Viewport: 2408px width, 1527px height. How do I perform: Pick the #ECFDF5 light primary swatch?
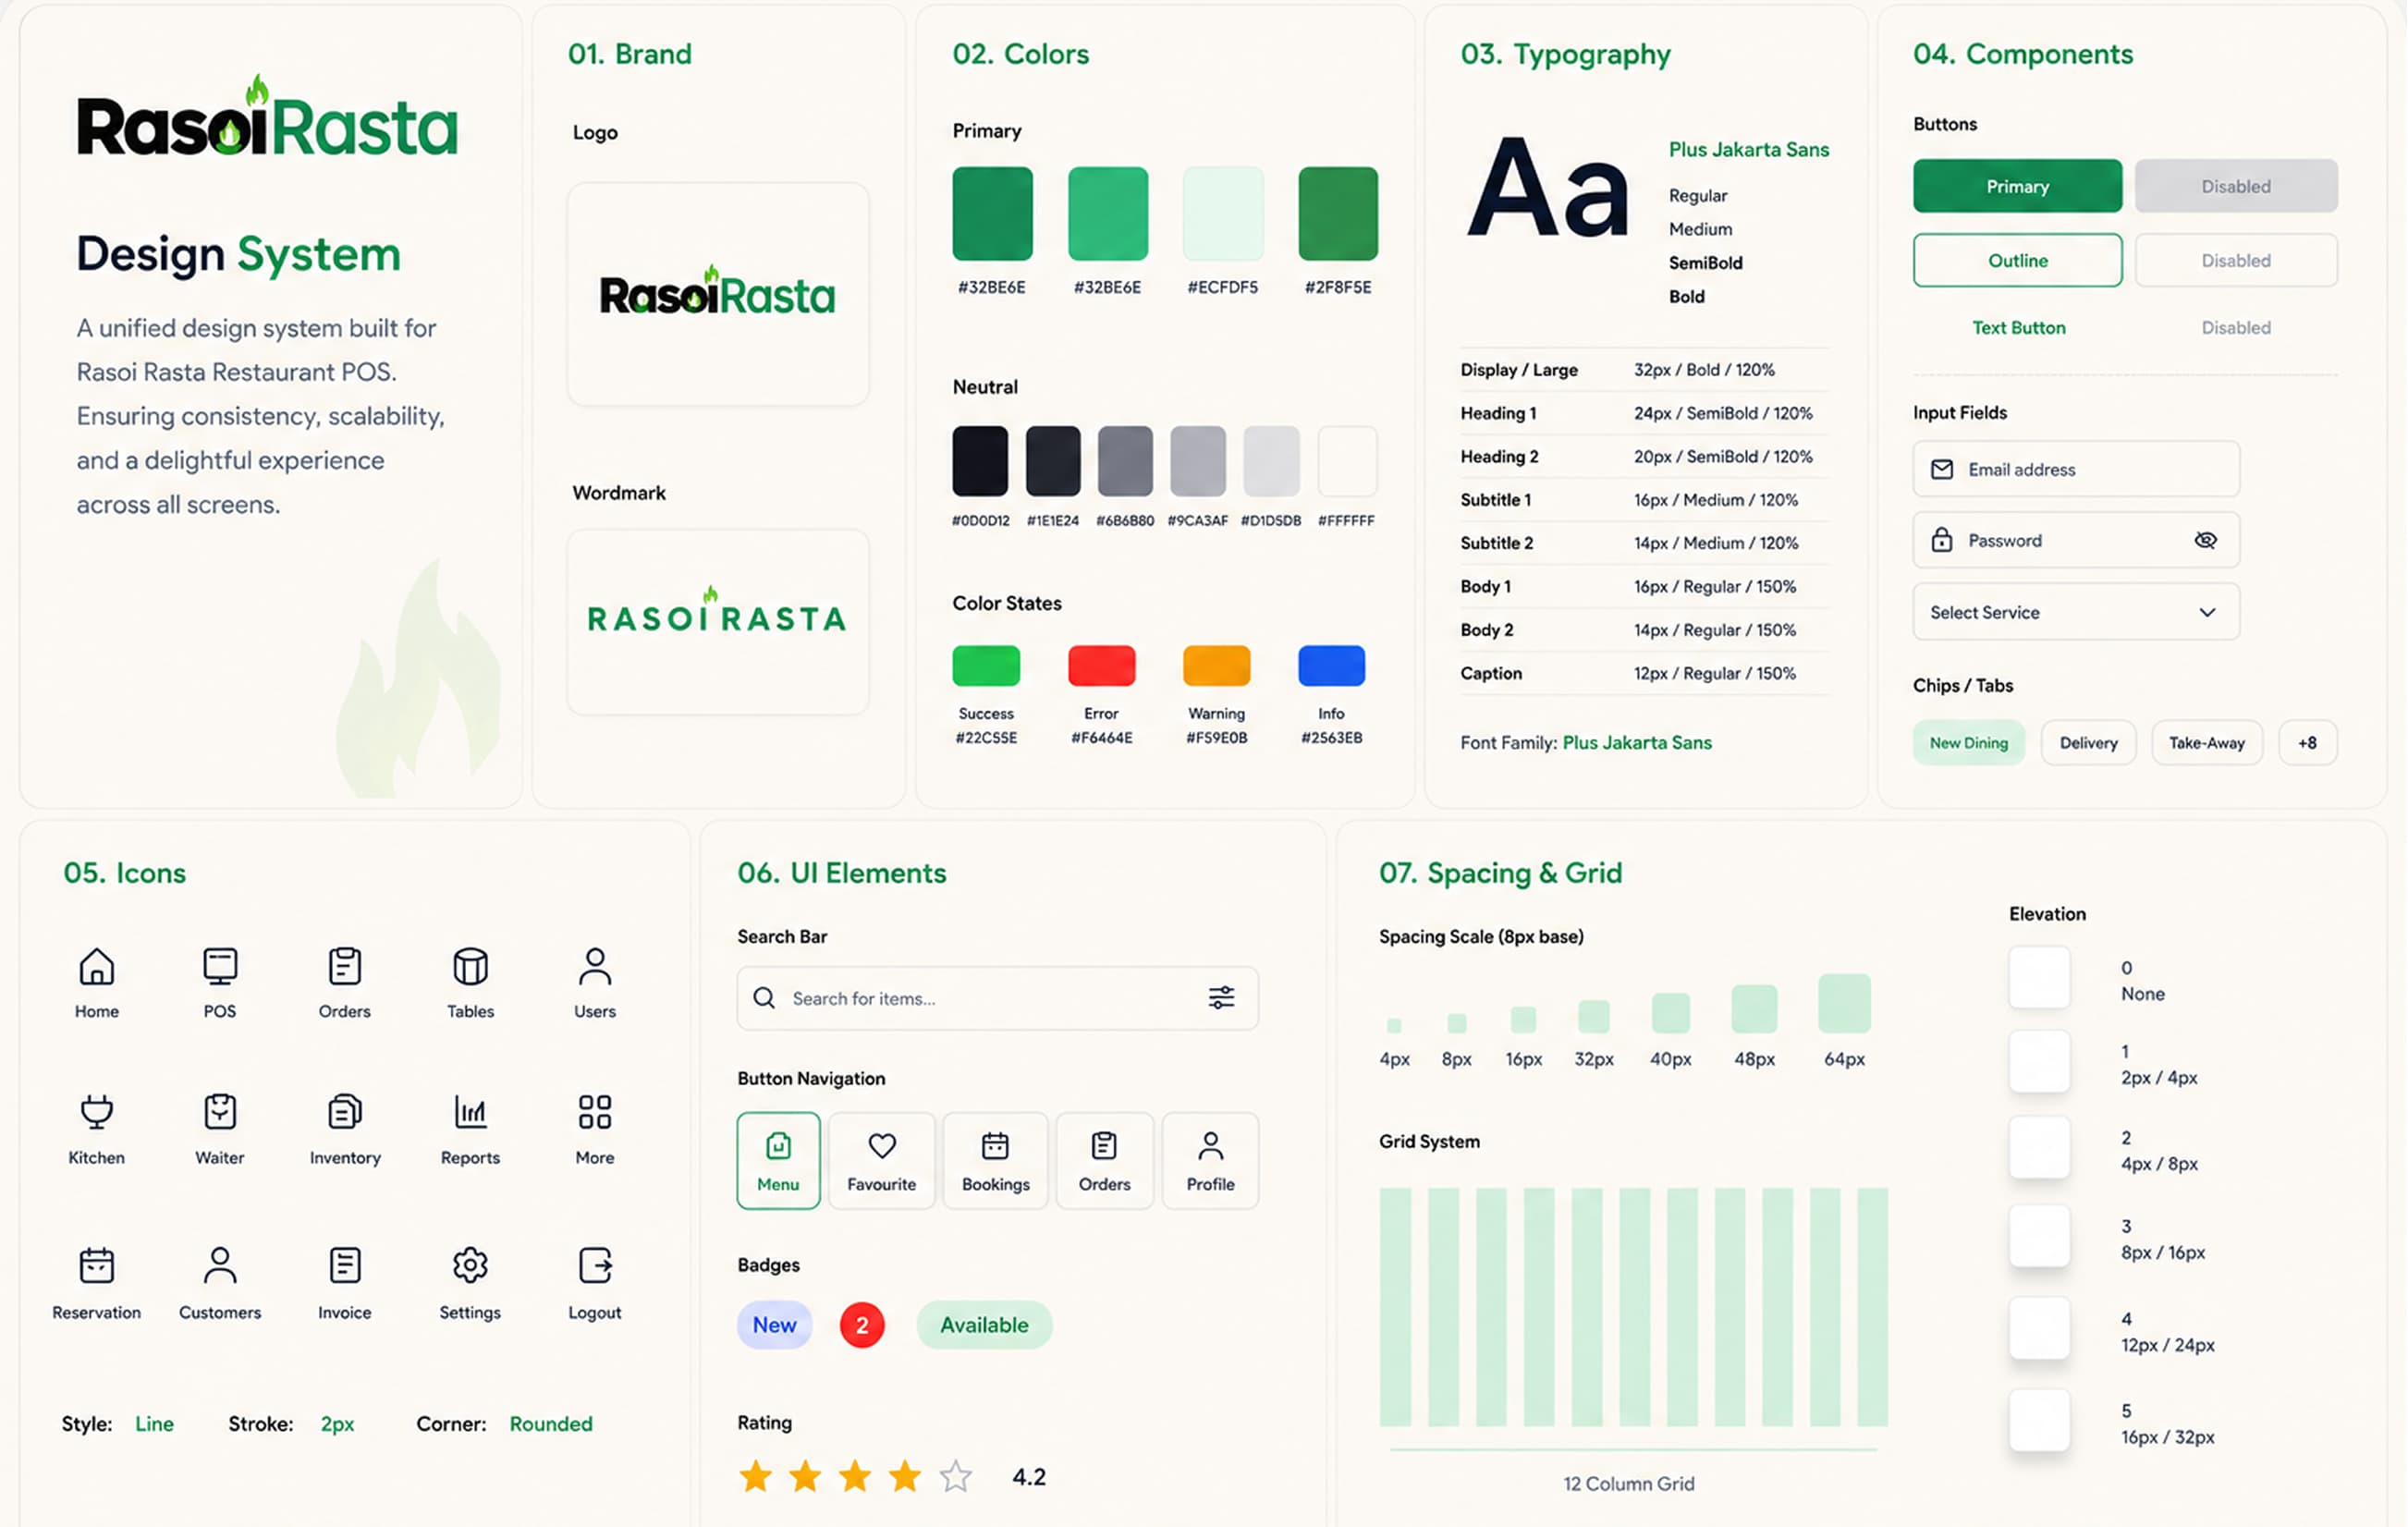coord(1223,214)
